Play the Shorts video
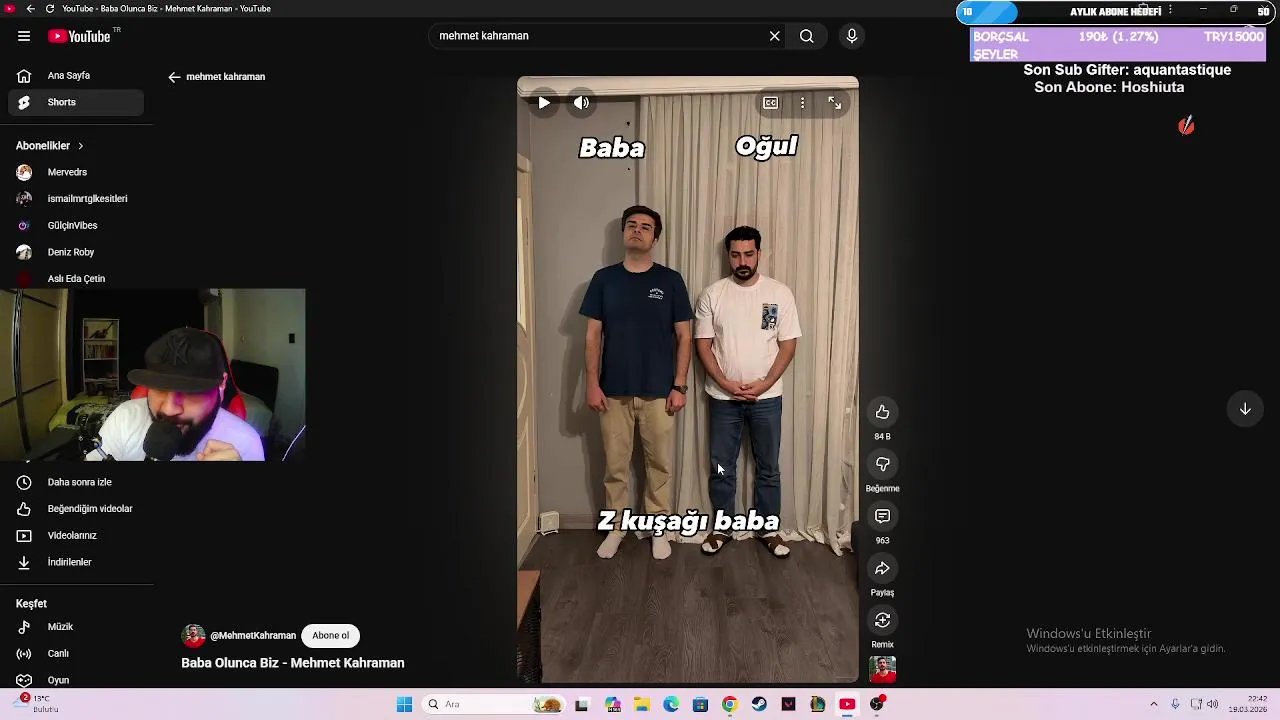The height and width of the screenshot is (720, 1280). click(x=544, y=102)
